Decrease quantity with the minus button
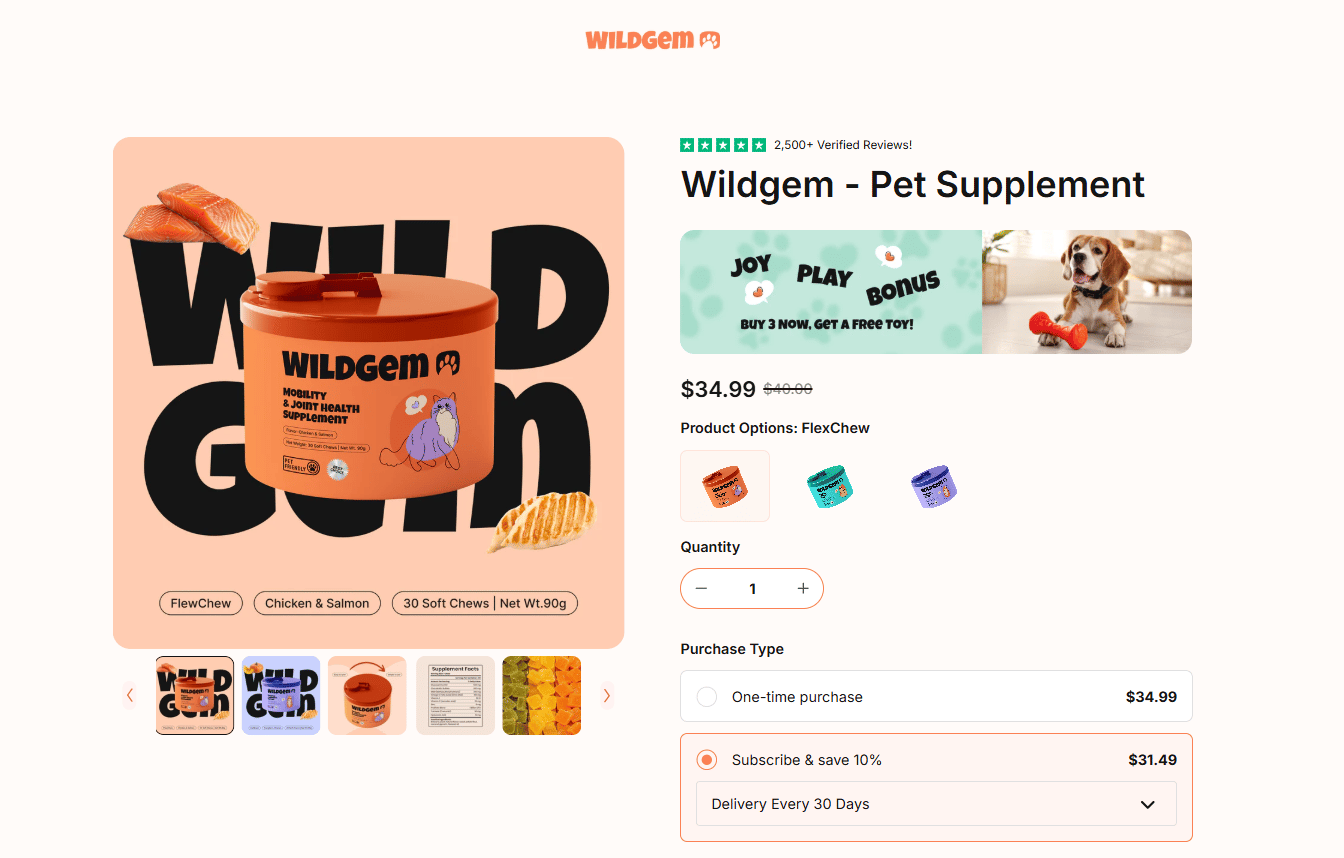This screenshot has height=858, width=1344. pyautogui.click(x=701, y=588)
